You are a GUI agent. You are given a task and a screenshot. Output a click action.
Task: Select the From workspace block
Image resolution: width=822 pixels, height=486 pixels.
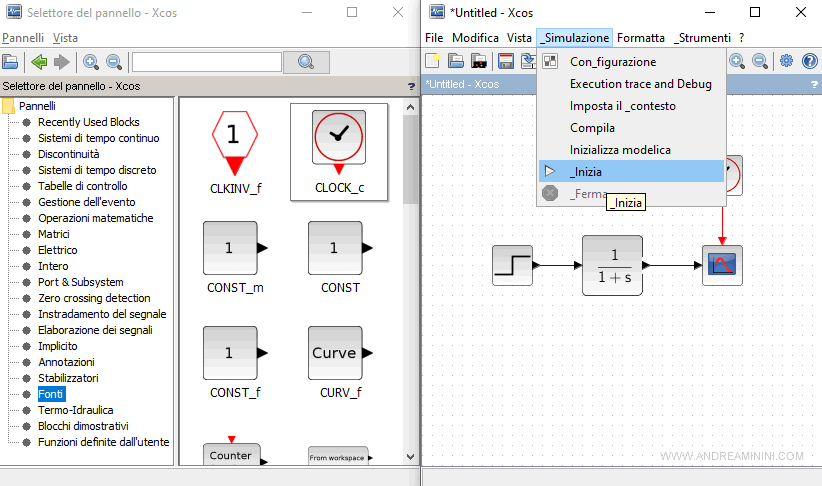pyautogui.click(x=340, y=456)
